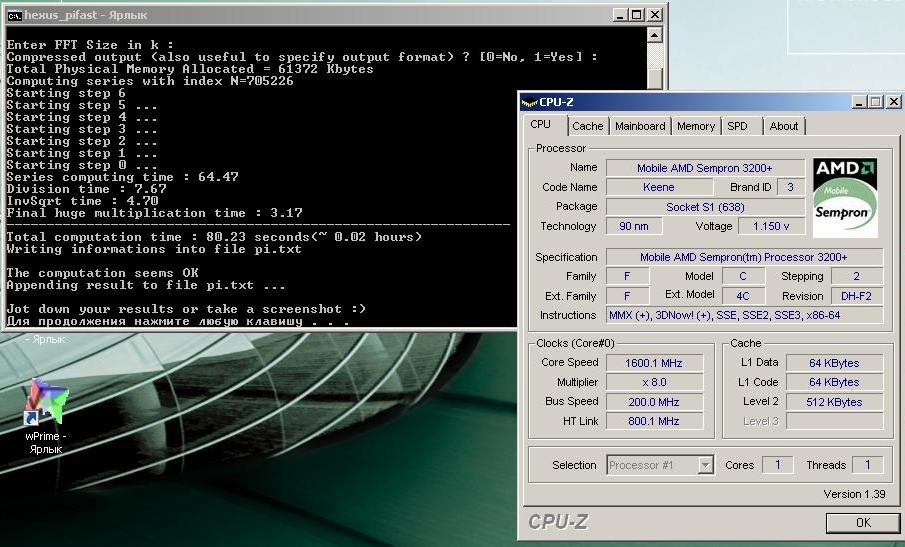Click the Voltage value '1.150 v'

point(771,226)
